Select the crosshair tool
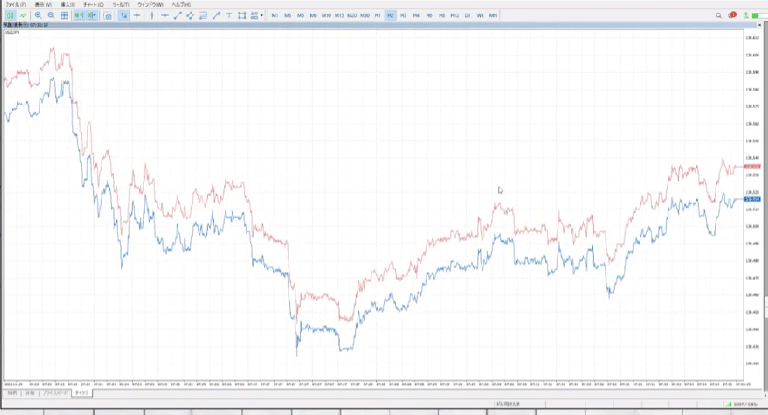 (x=137, y=16)
